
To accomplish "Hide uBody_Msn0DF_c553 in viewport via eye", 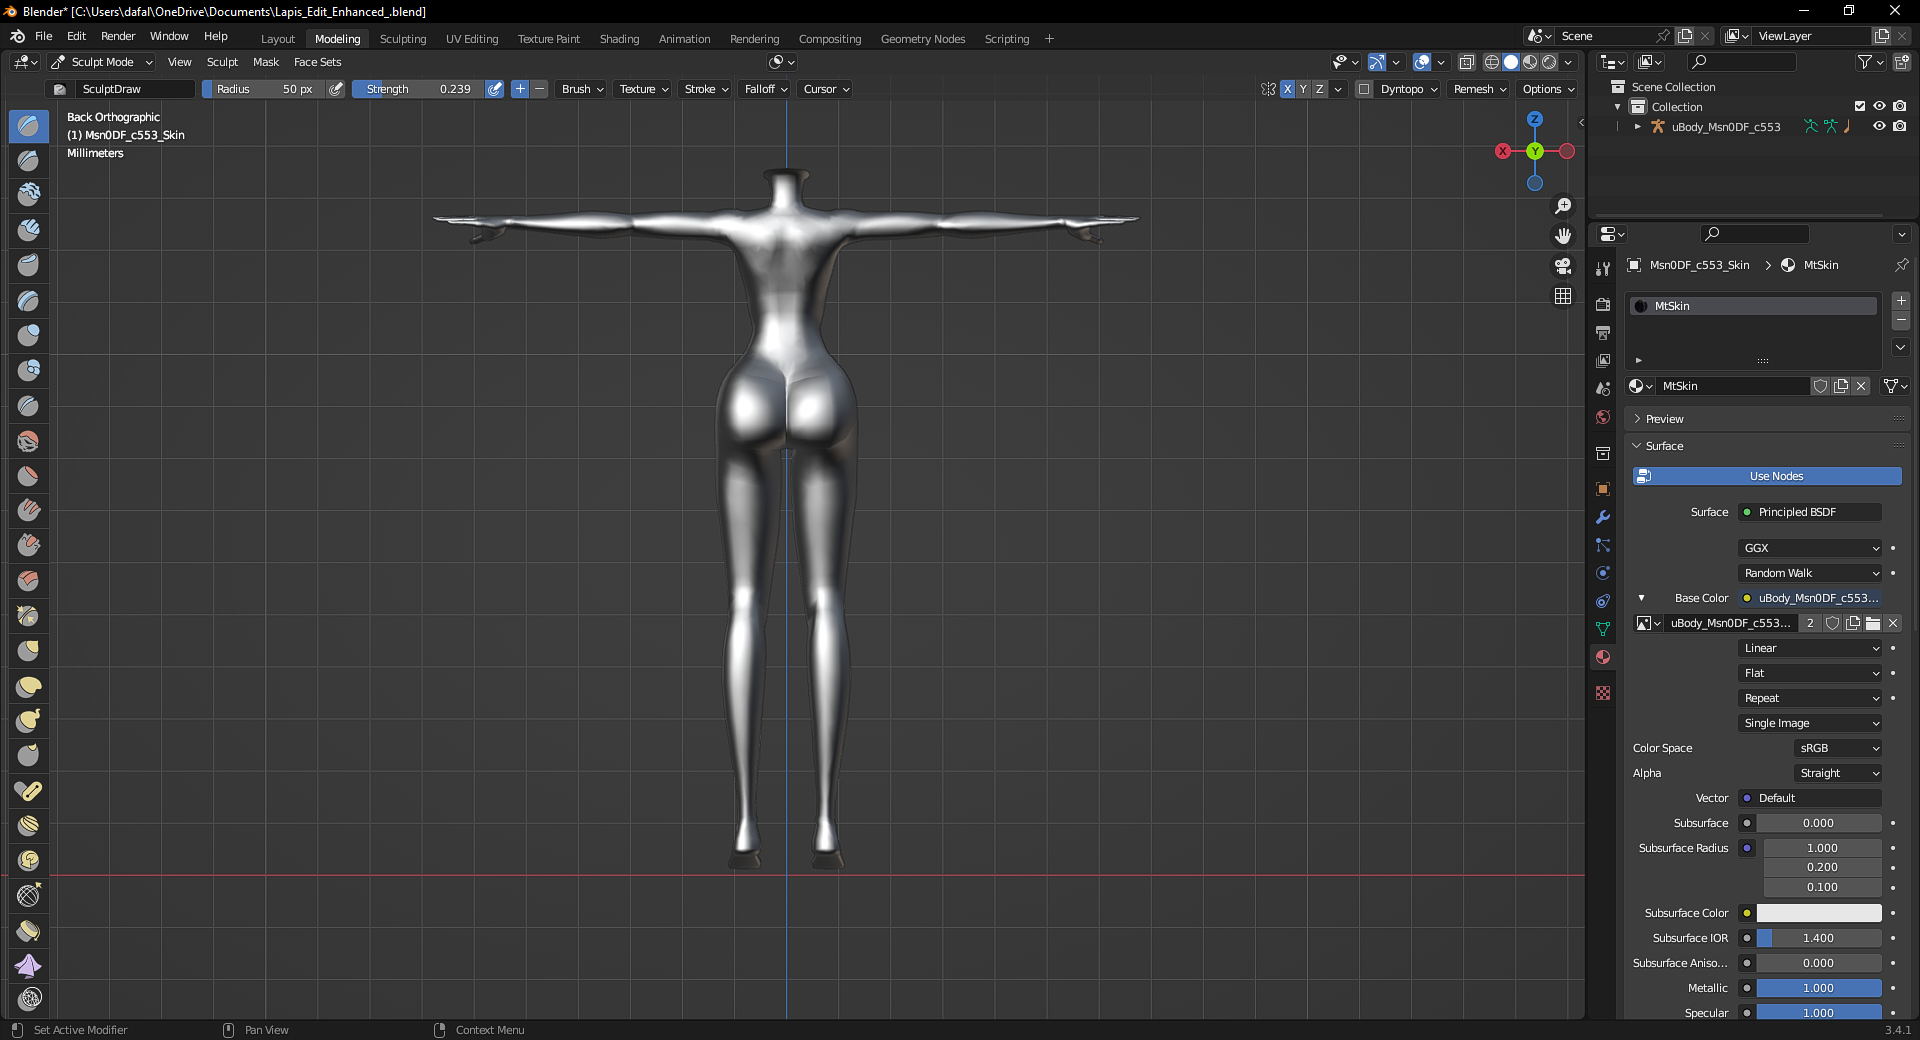I will coord(1879,126).
